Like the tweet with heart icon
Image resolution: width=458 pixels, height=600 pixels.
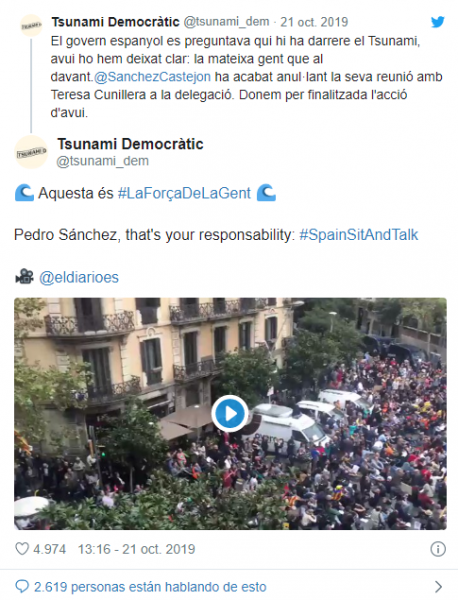pos(22,549)
